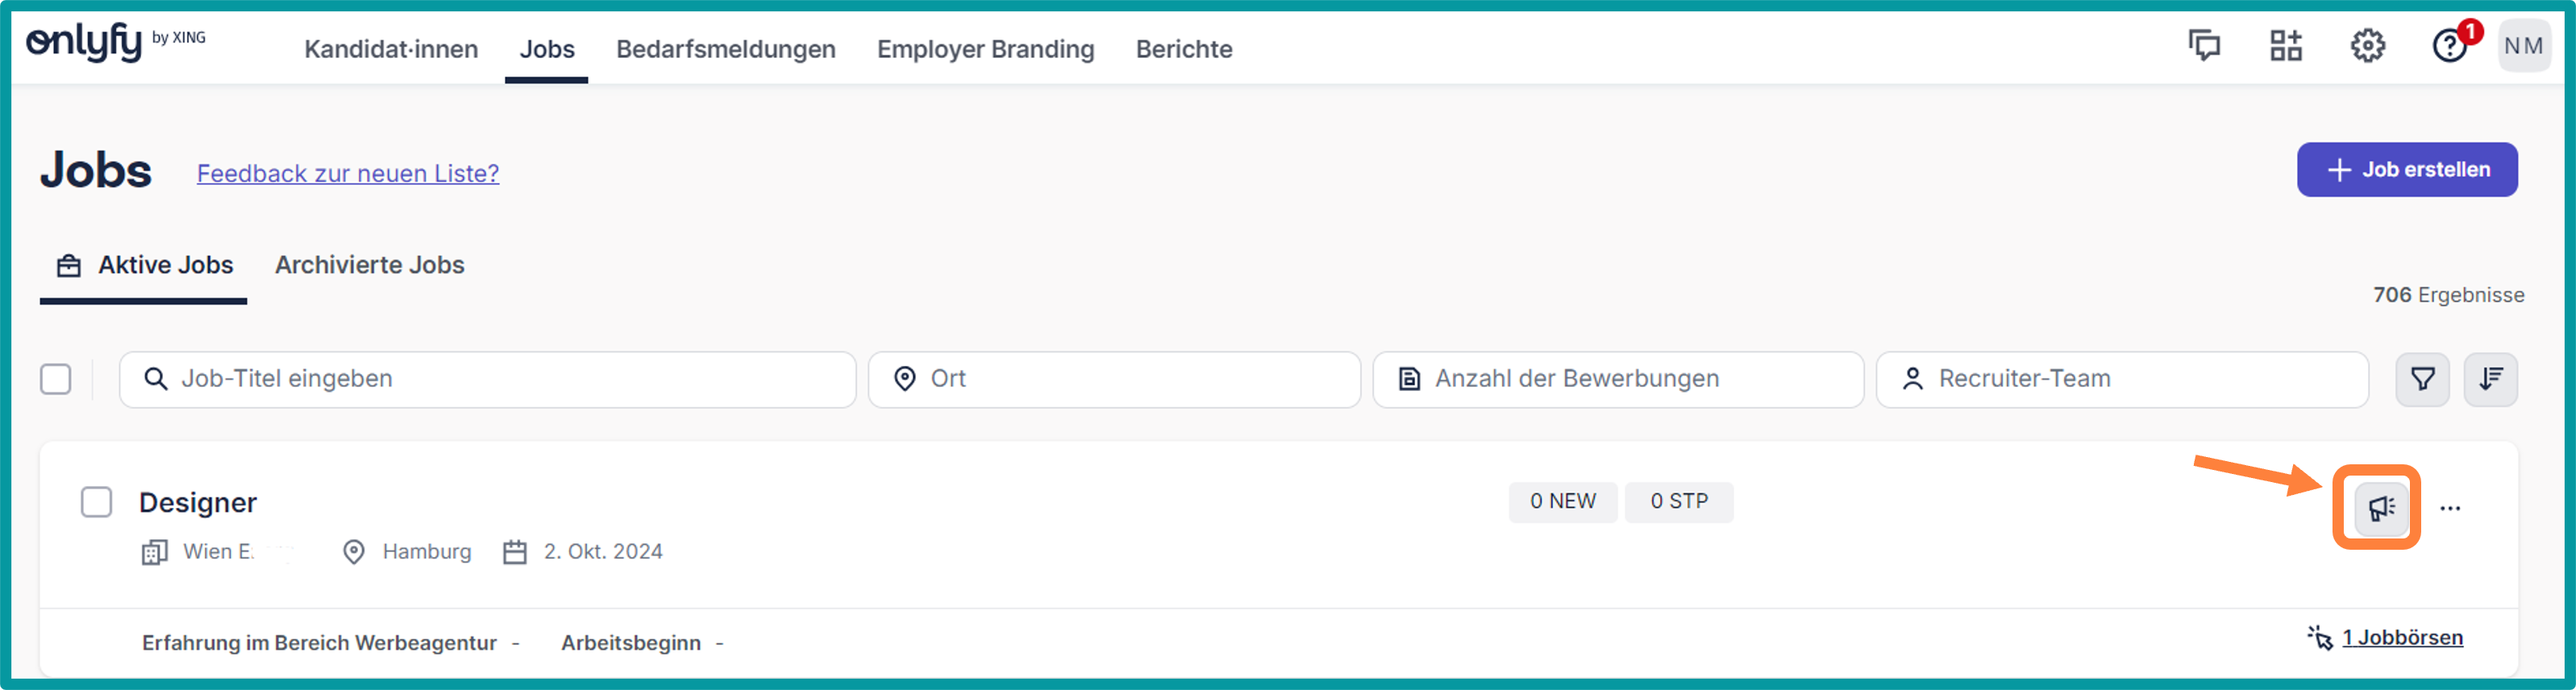Screen dimensions: 2576x690
Task: Switch to Archivierte Jobs tab
Action: pos(369,265)
